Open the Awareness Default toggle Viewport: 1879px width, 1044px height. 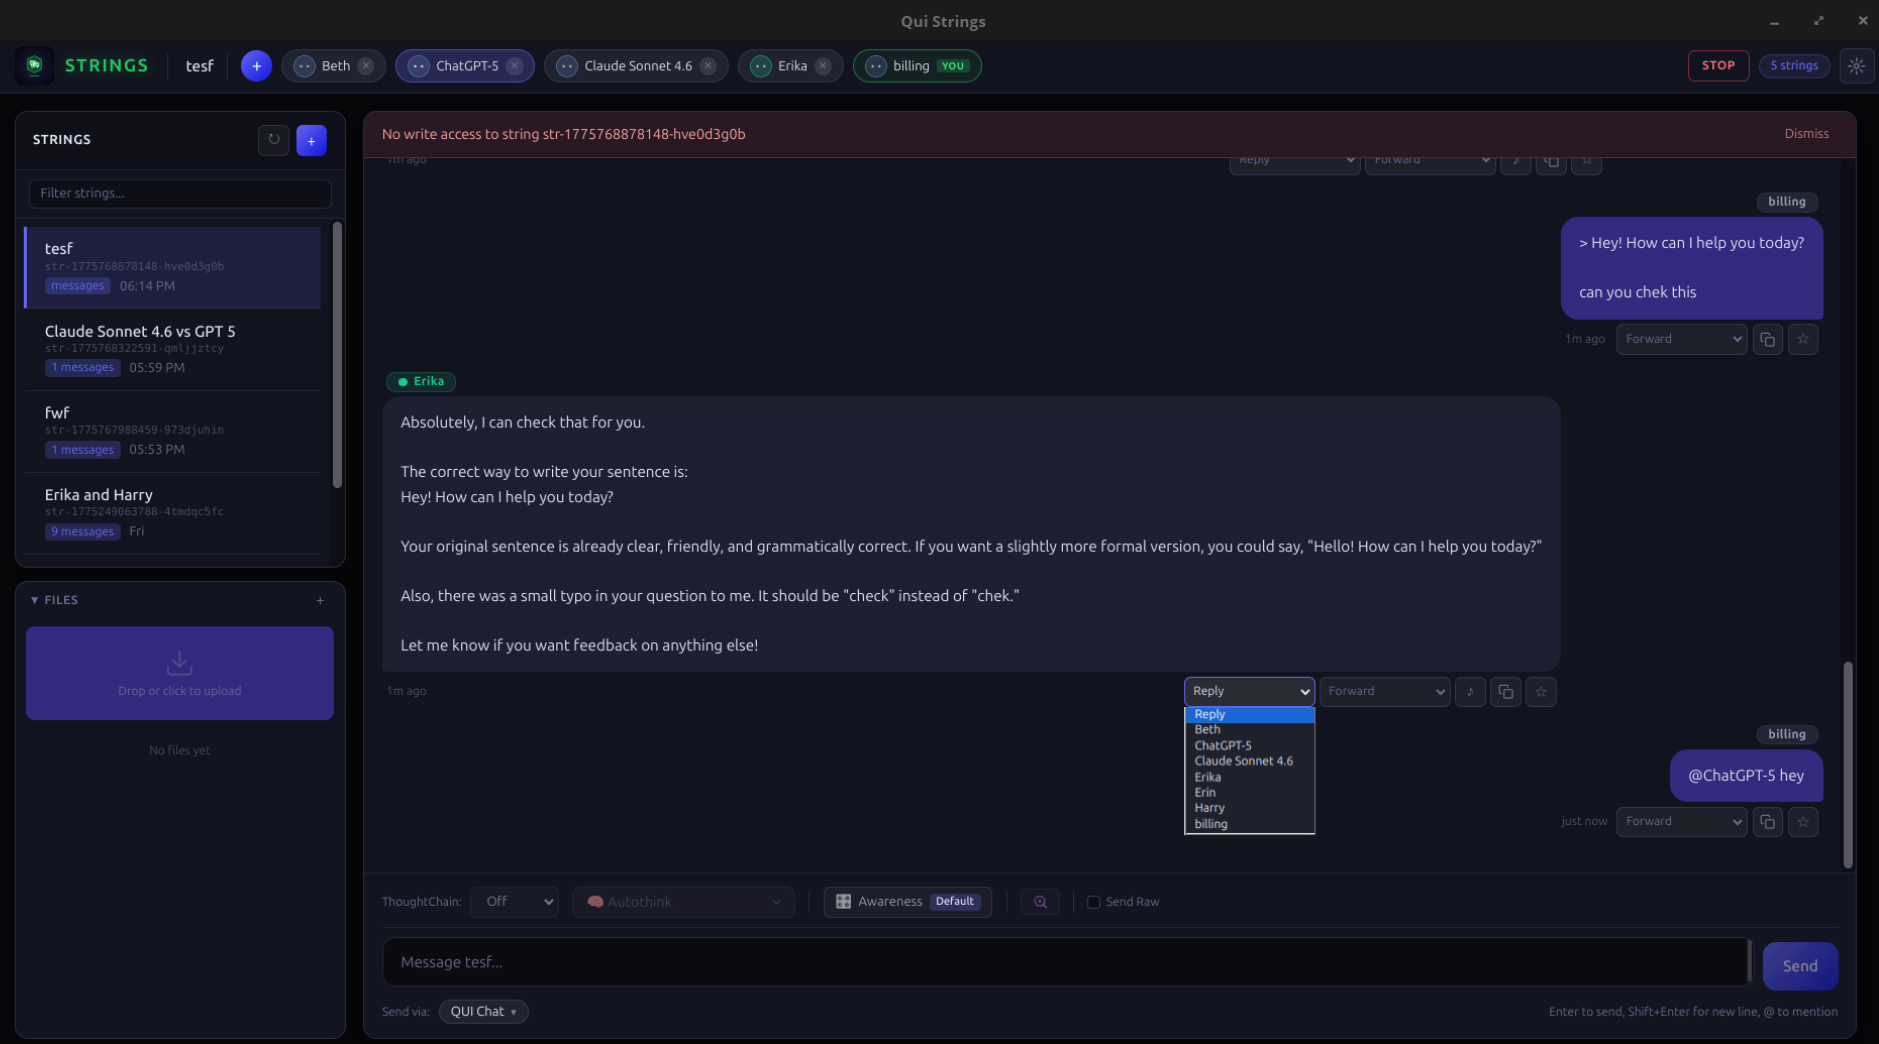tap(907, 902)
